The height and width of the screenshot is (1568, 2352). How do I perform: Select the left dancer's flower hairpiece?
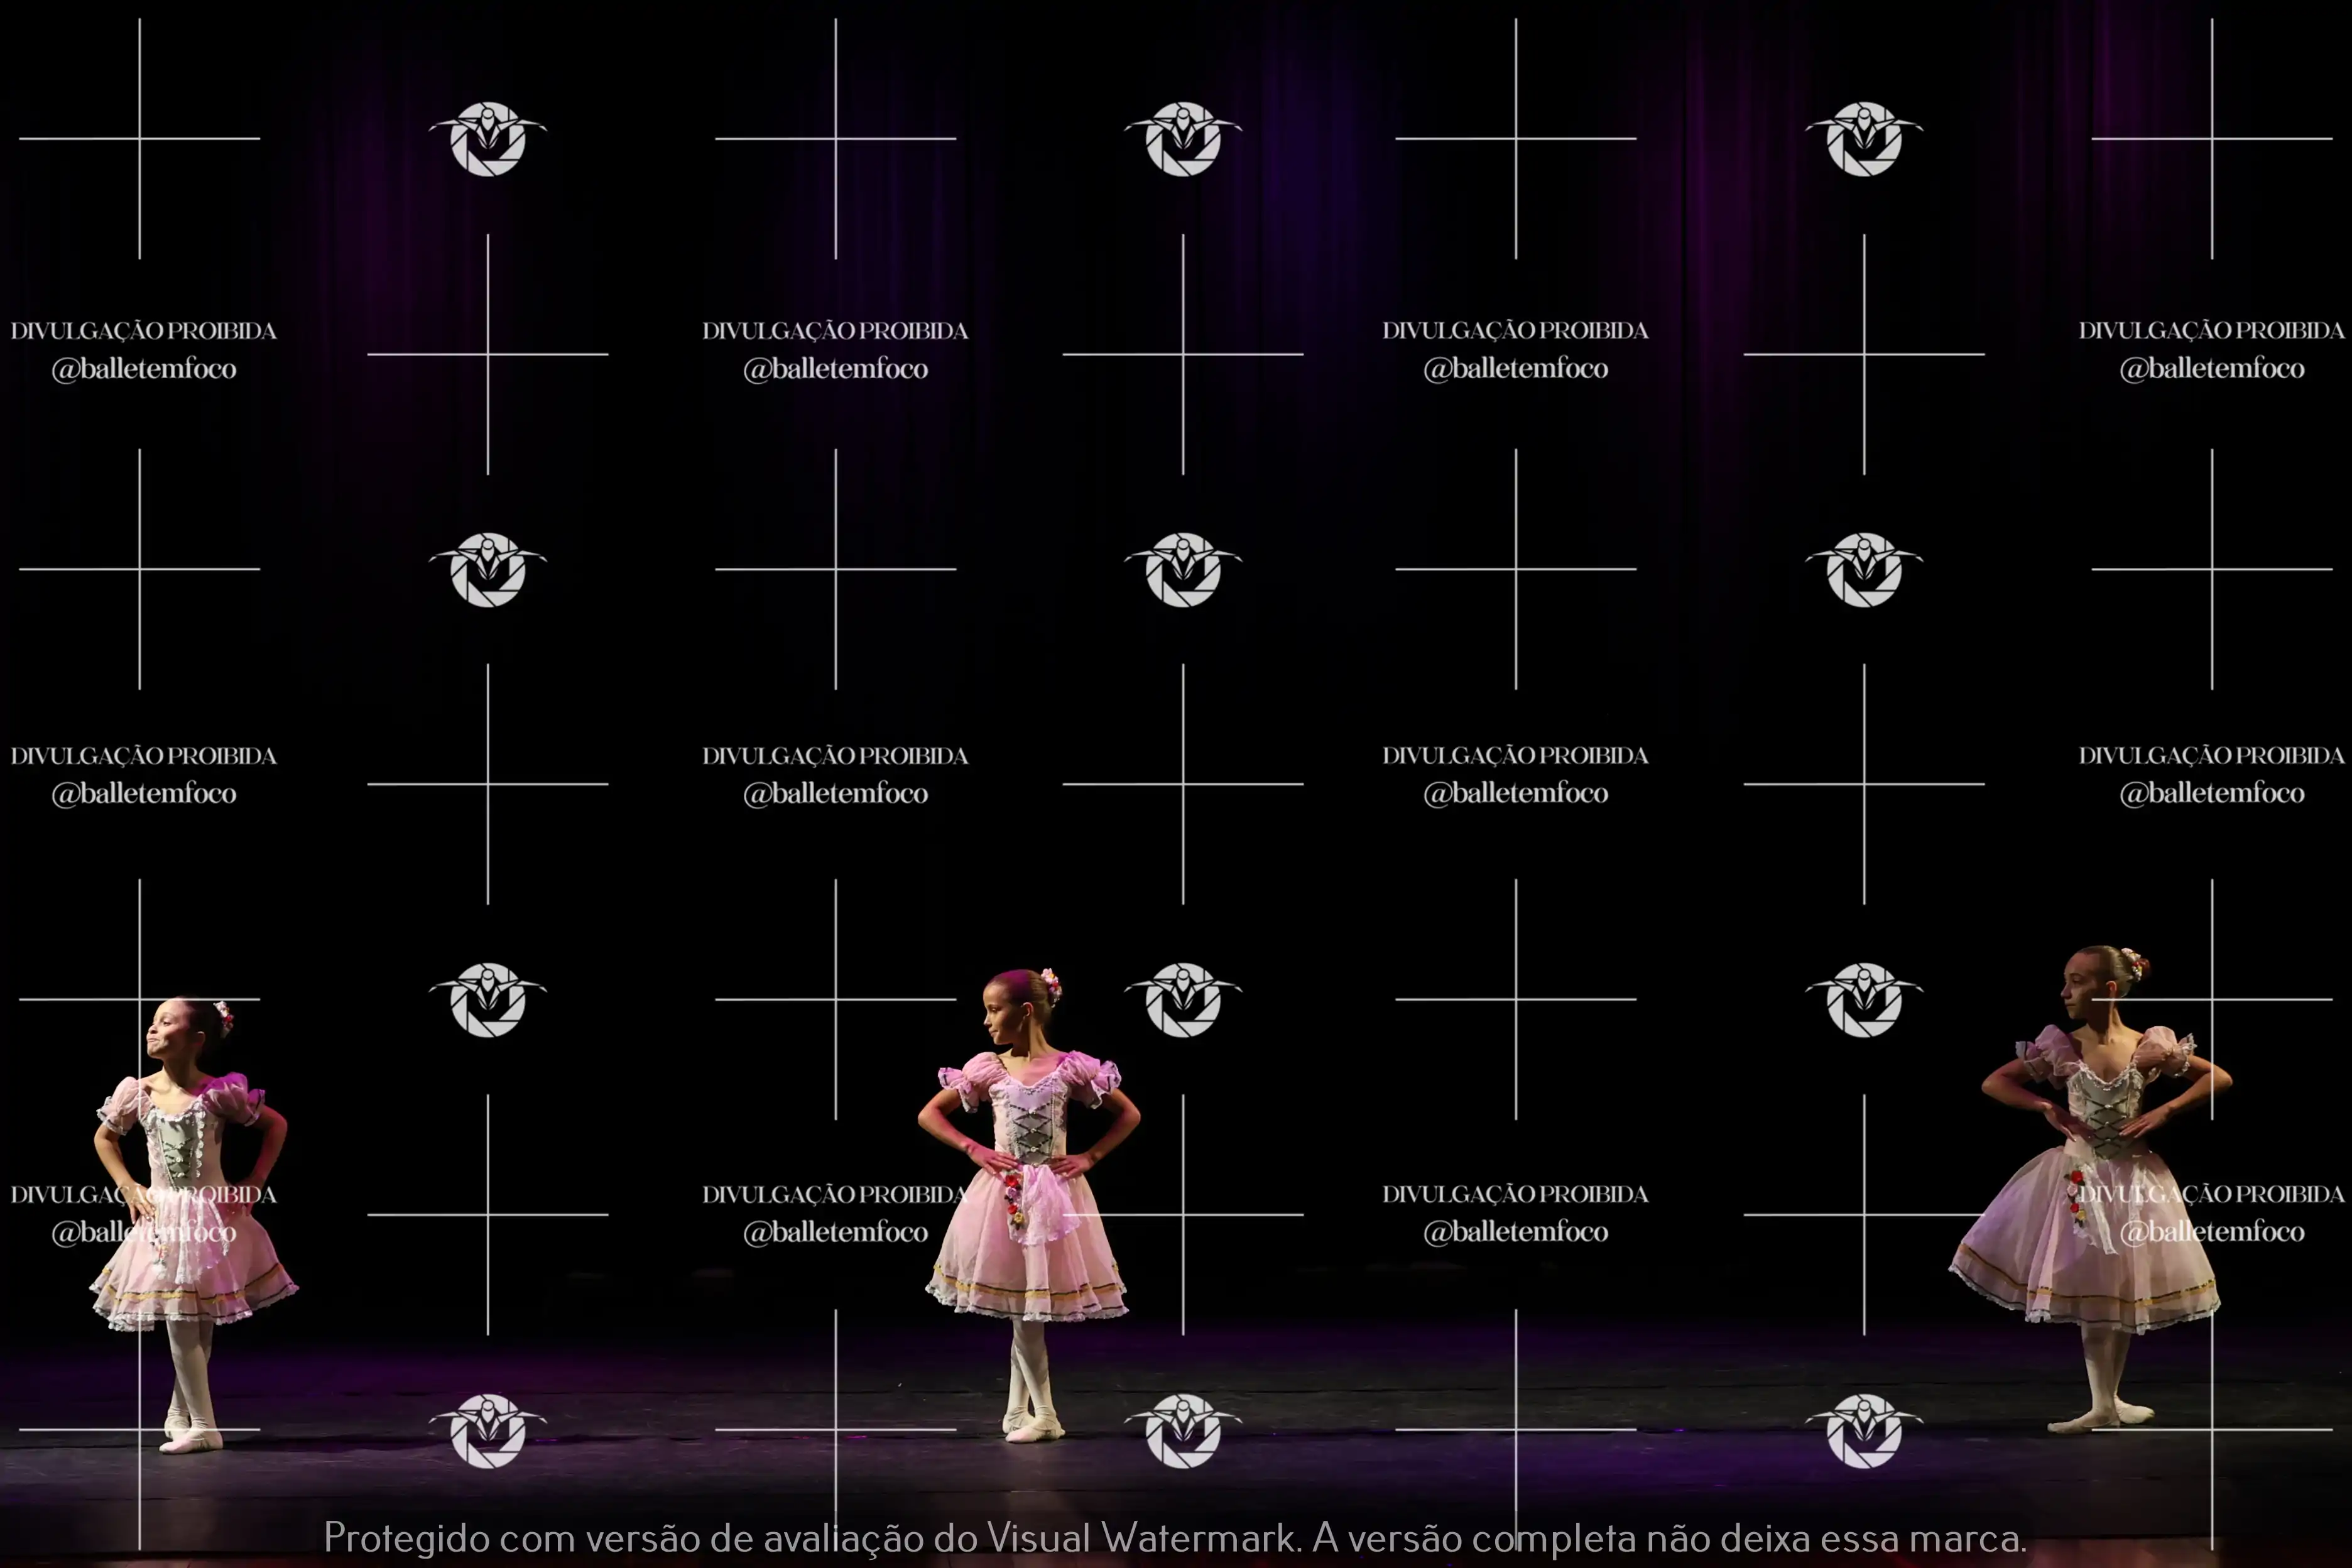[224, 1016]
